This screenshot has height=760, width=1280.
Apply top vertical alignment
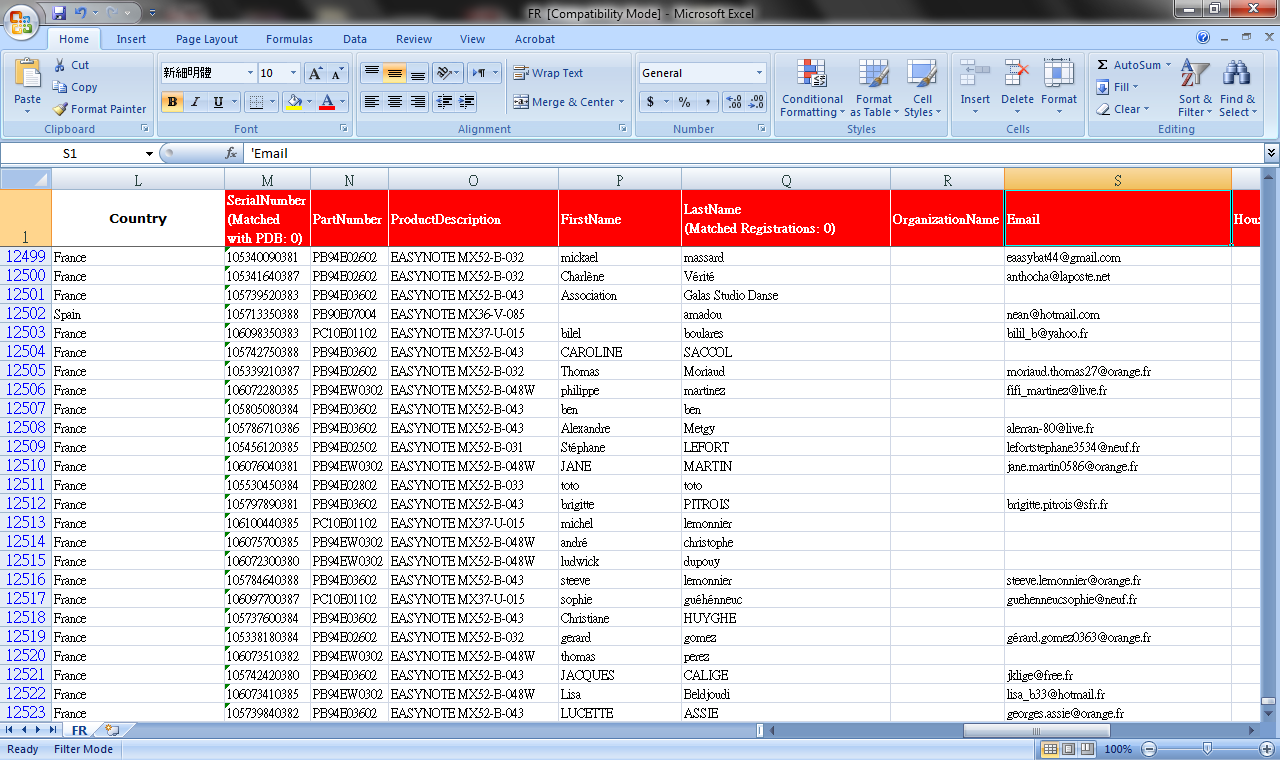[x=371, y=73]
